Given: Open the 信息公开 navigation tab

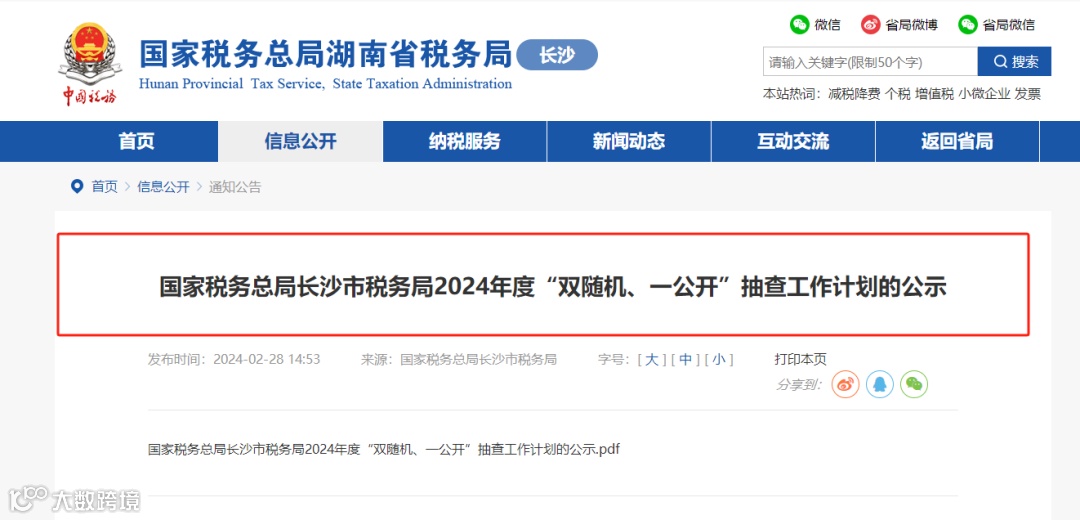Looking at the screenshot, I should point(300,142).
